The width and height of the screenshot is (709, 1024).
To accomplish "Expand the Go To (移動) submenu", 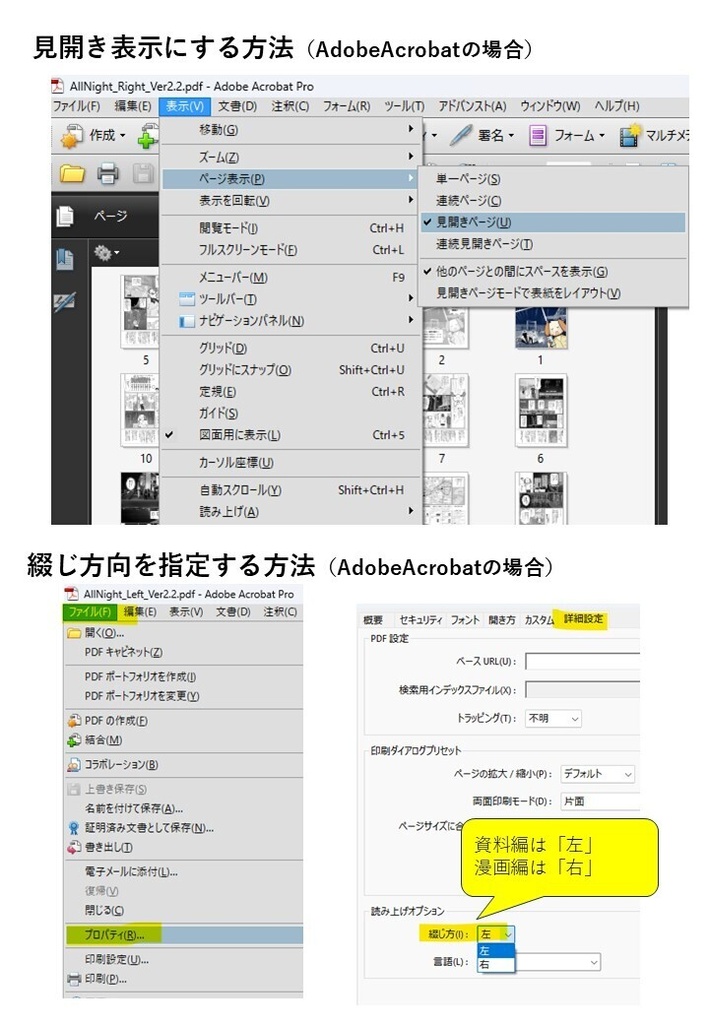I will click(x=291, y=130).
